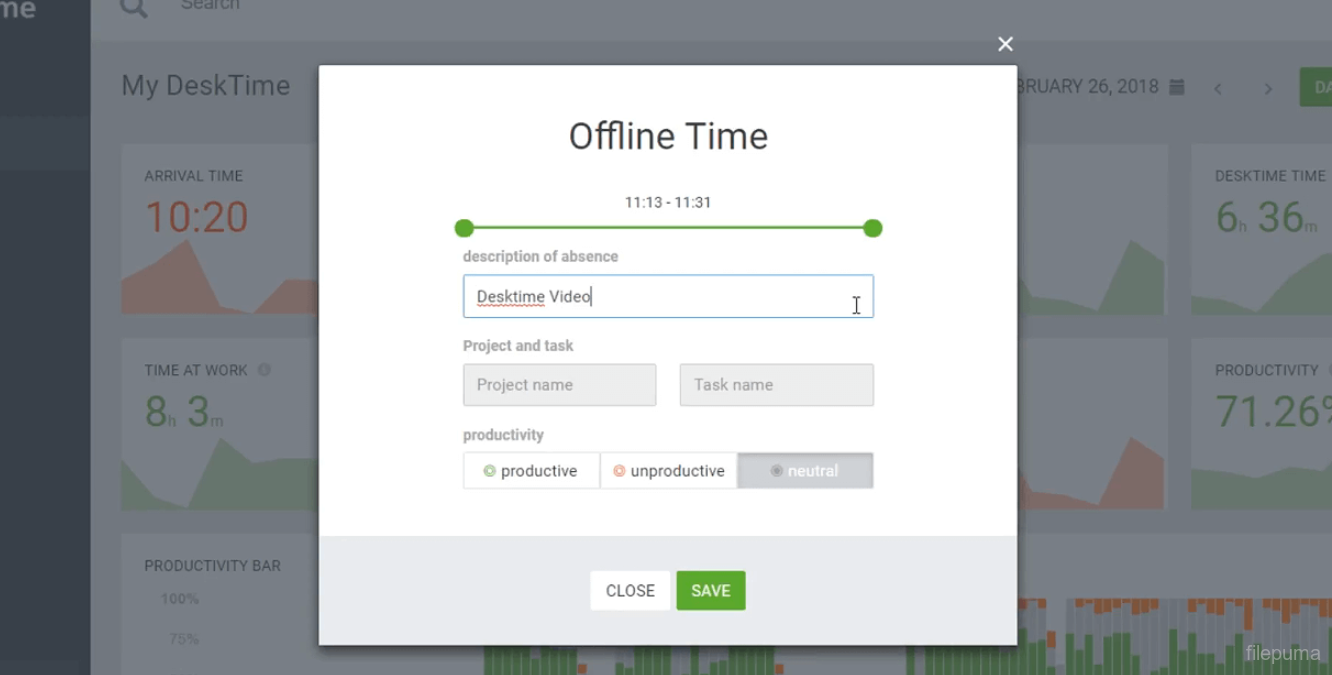Click the slider's right end handle

coord(873,229)
